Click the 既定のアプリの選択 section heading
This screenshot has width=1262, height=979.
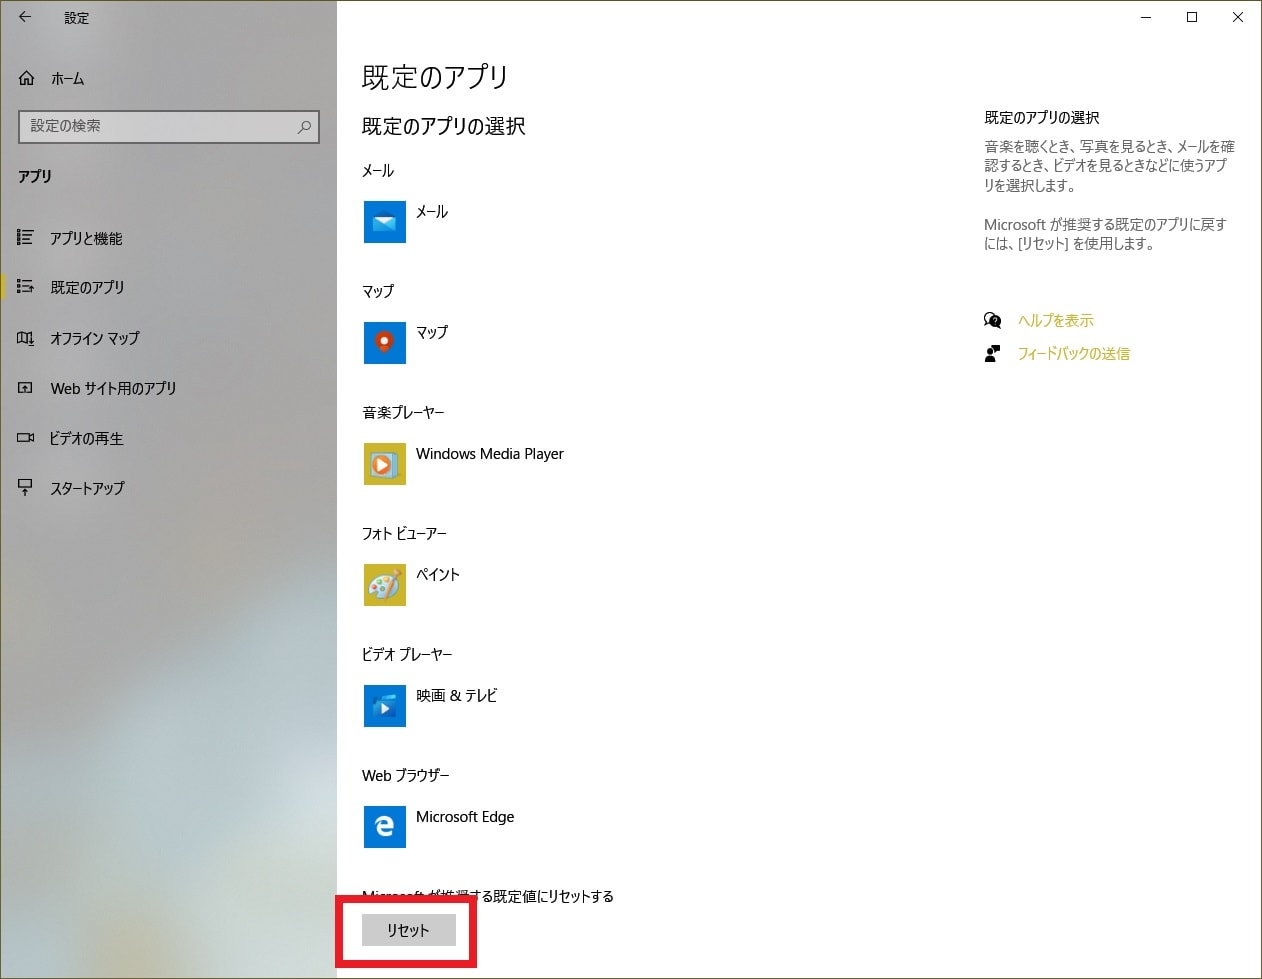pyautogui.click(x=443, y=126)
